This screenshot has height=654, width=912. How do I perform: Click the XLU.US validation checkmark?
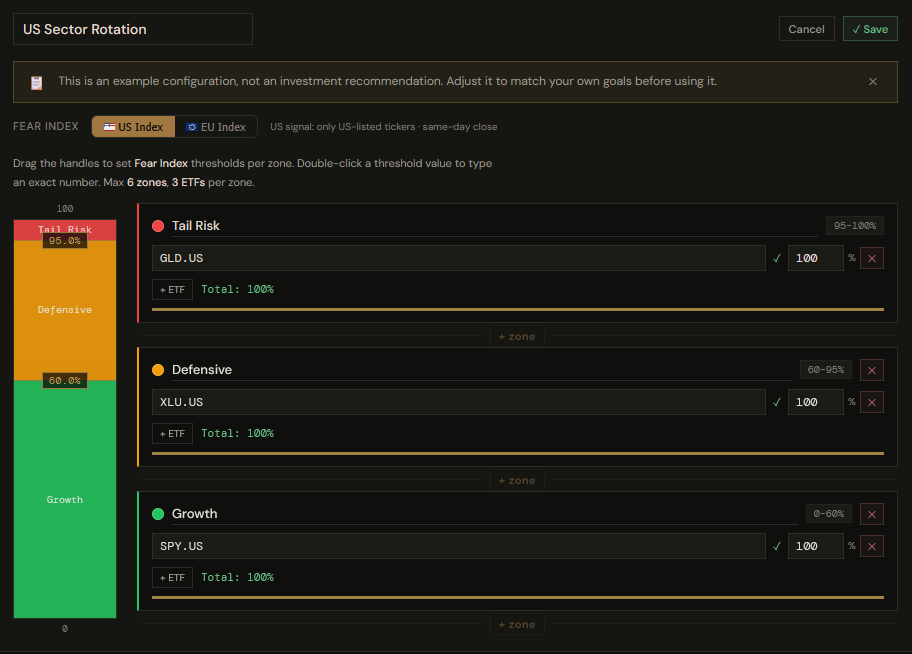776,402
